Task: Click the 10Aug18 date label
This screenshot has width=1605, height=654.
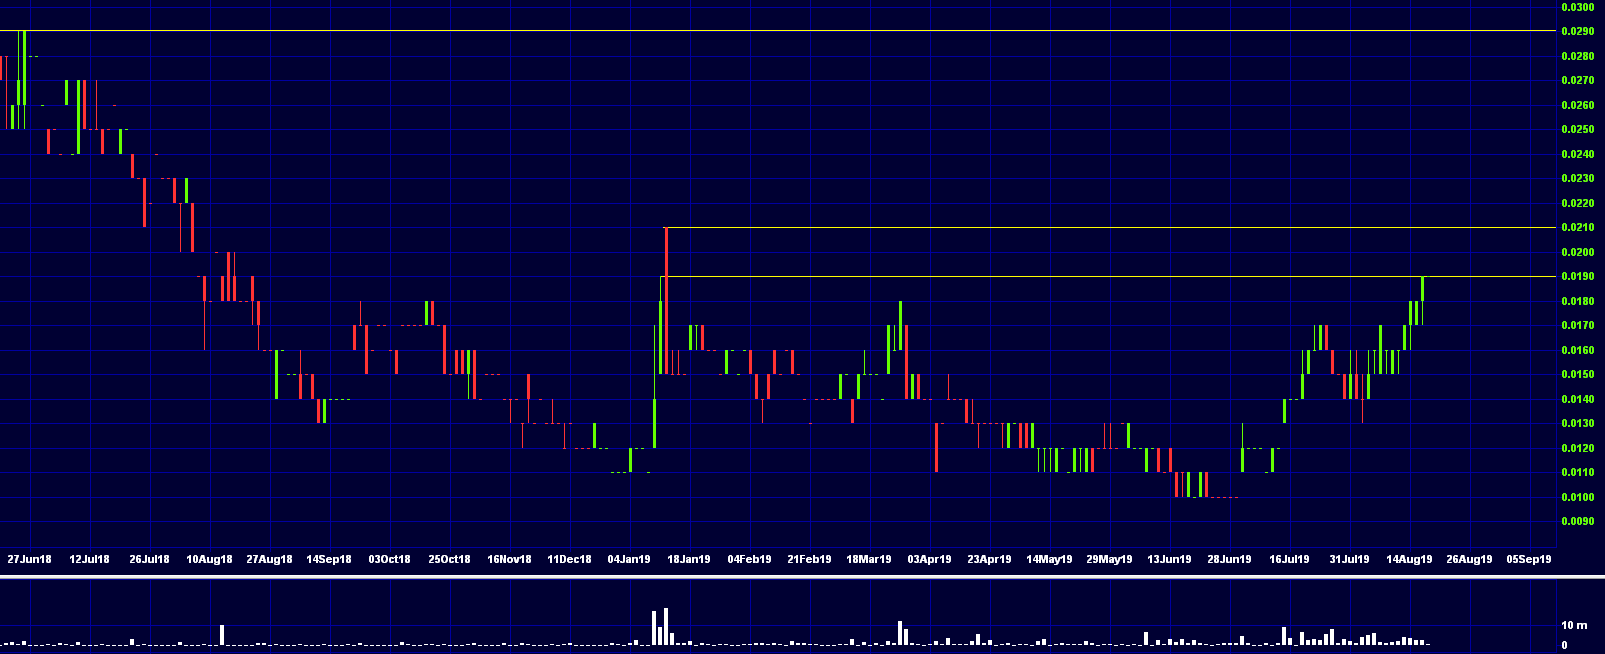Action: click(x=209, y=559)
